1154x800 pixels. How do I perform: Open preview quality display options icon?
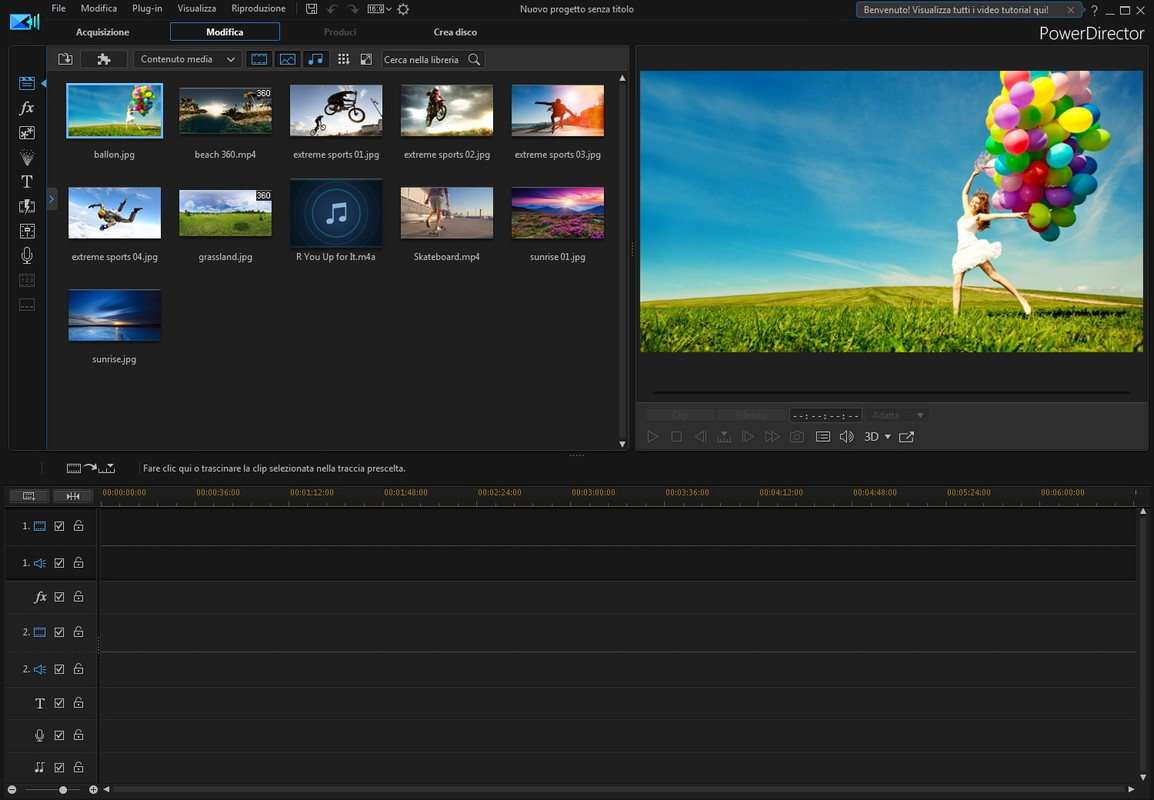(x=823, y=437)
